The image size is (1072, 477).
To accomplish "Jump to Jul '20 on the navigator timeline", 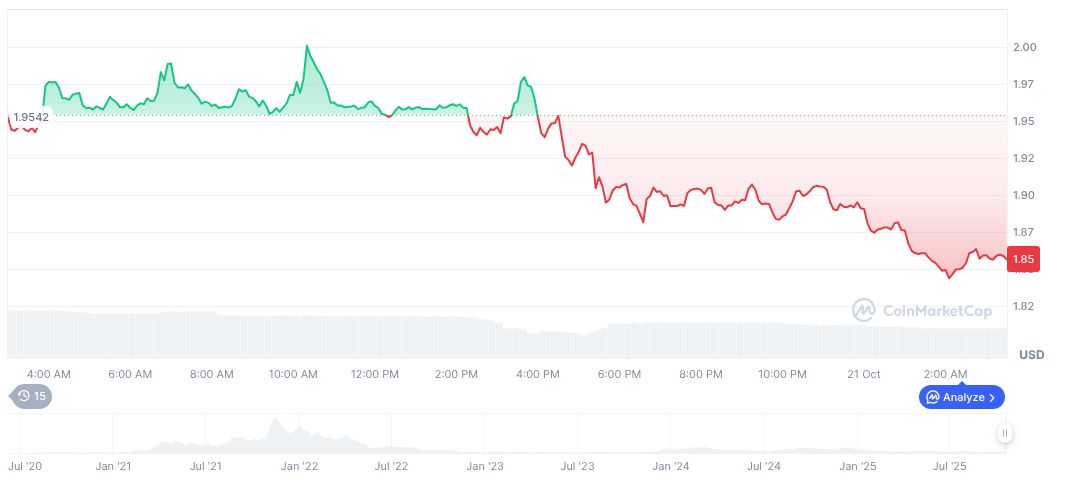I will (x=25, y=466).
